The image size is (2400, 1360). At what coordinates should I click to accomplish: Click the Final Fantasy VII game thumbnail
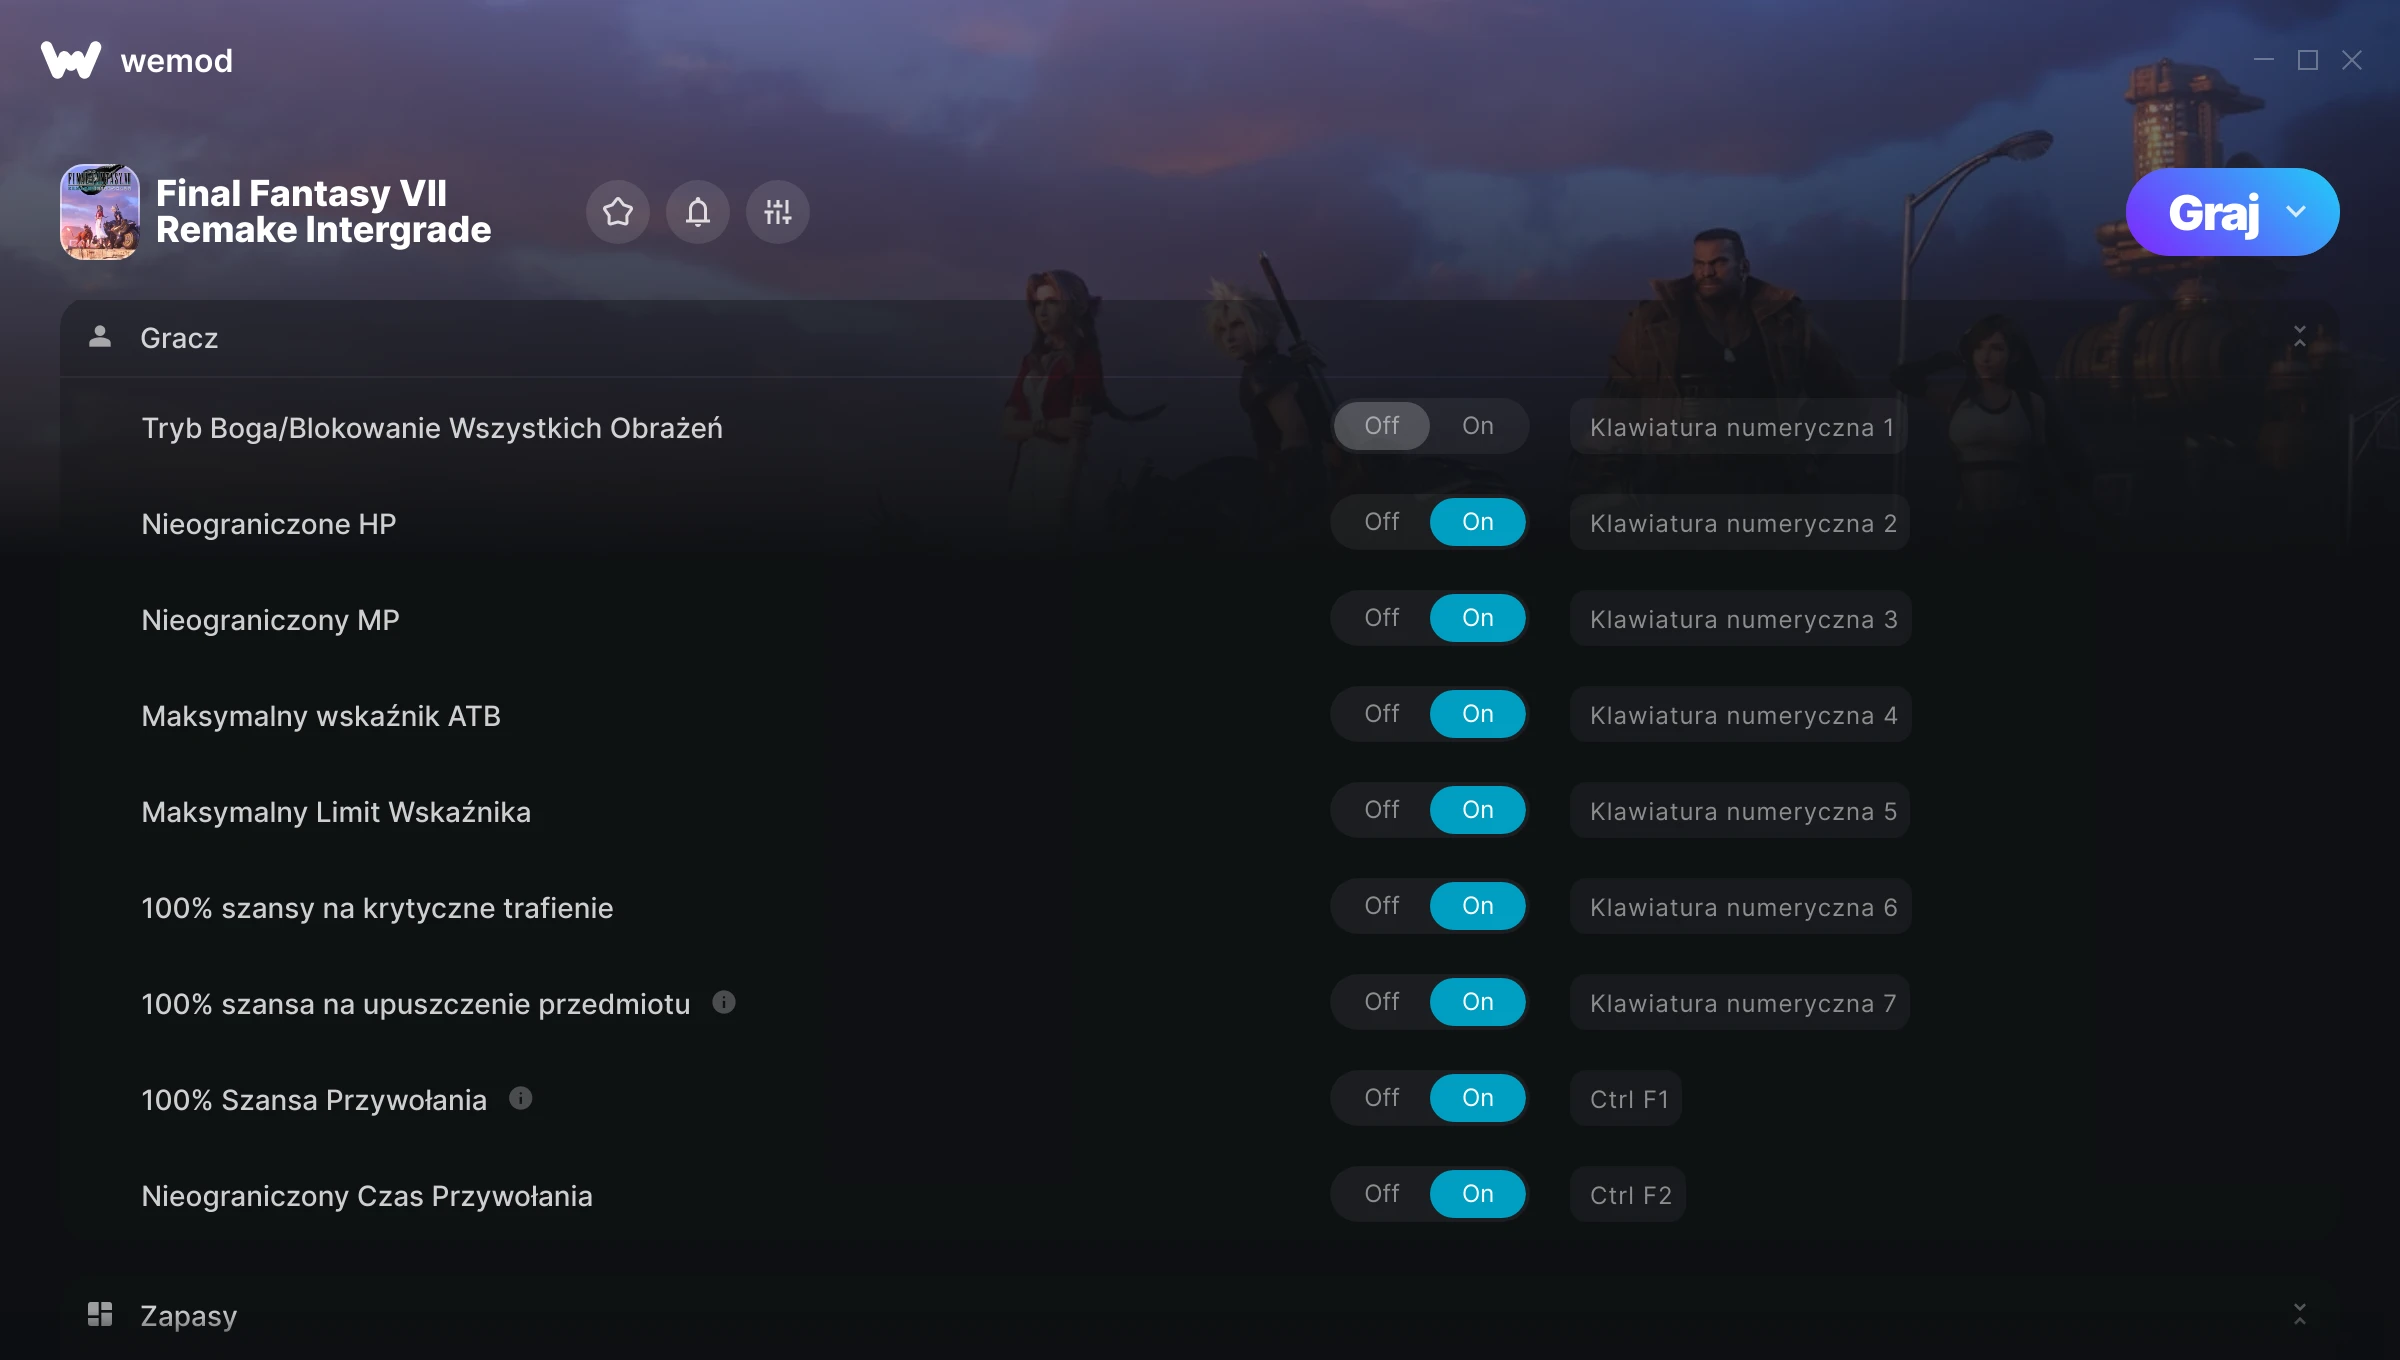pyautogui.click(x=100, y=212)
